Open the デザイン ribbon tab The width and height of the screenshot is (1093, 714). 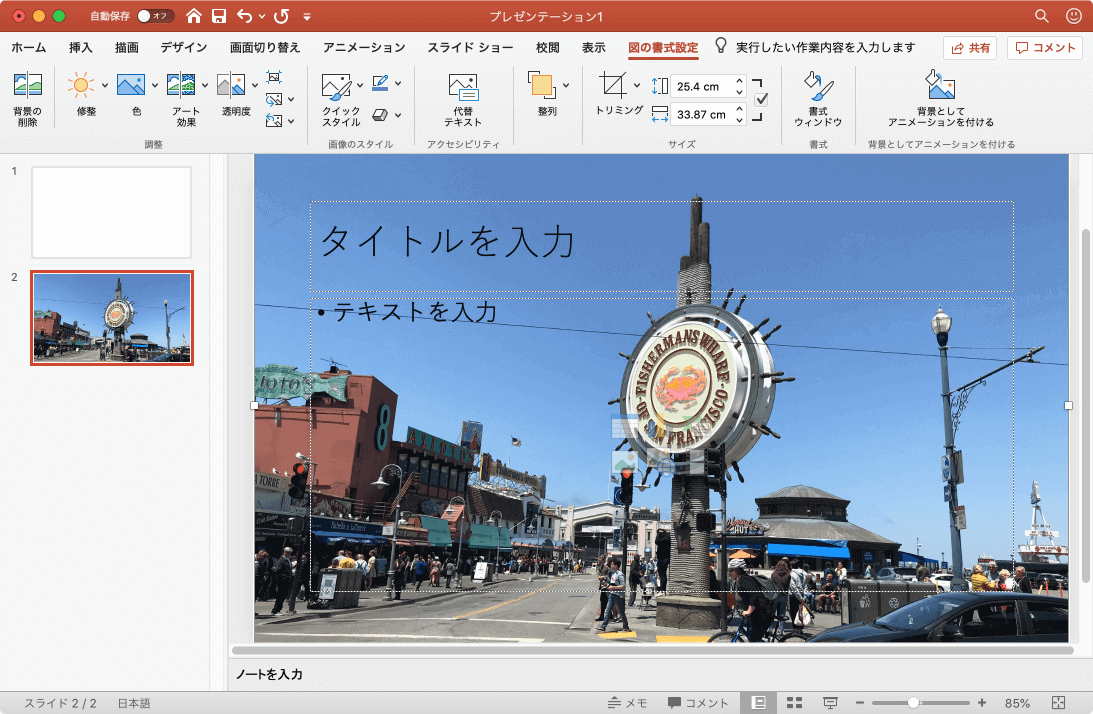tap(183, 47)
